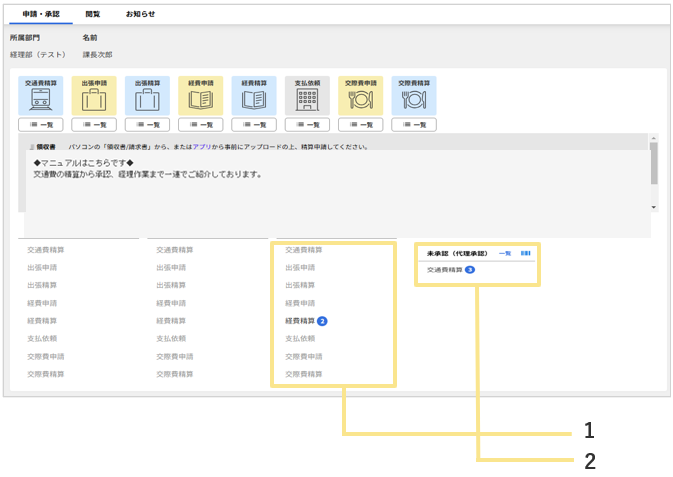The height and width of the screenshot is (477, 673).
Task: Select 出張精算 in the column containing badge 2
Action: (x=300, y=285)
